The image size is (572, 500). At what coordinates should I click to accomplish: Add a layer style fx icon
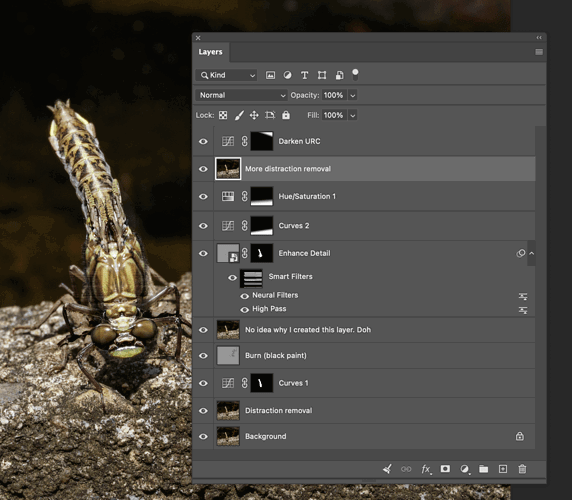426,469
